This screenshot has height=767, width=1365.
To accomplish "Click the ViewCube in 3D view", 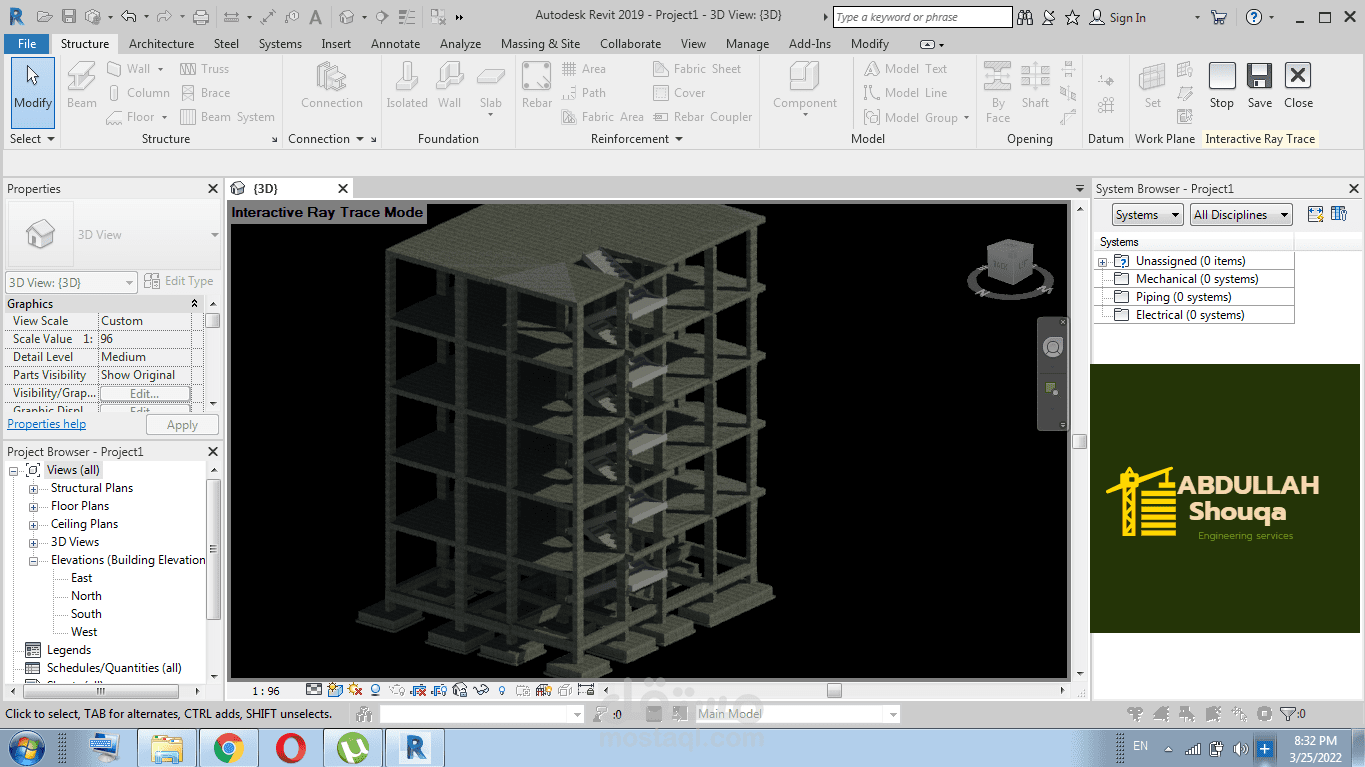I will point(1008,264).
